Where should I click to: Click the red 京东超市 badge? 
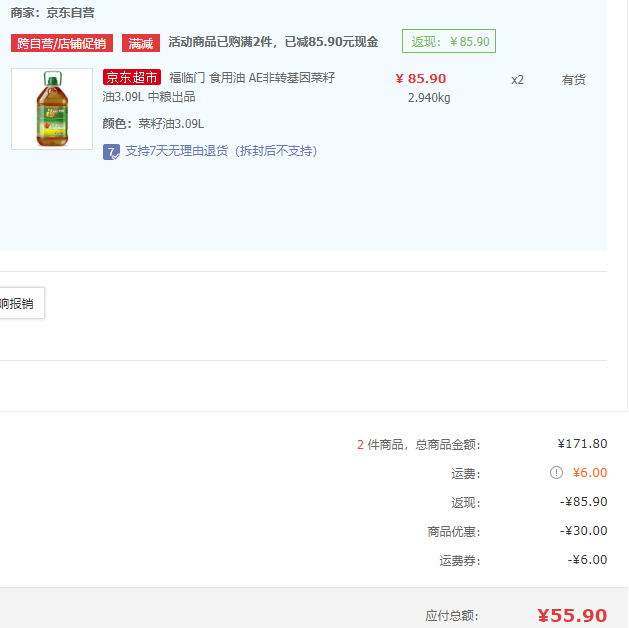point(132,78)
